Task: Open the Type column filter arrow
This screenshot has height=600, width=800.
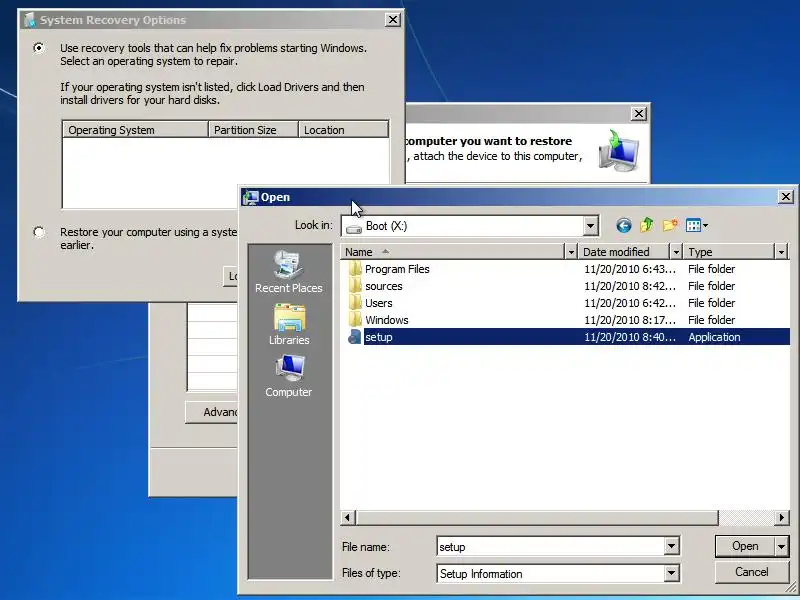Action: click(781, 252)
